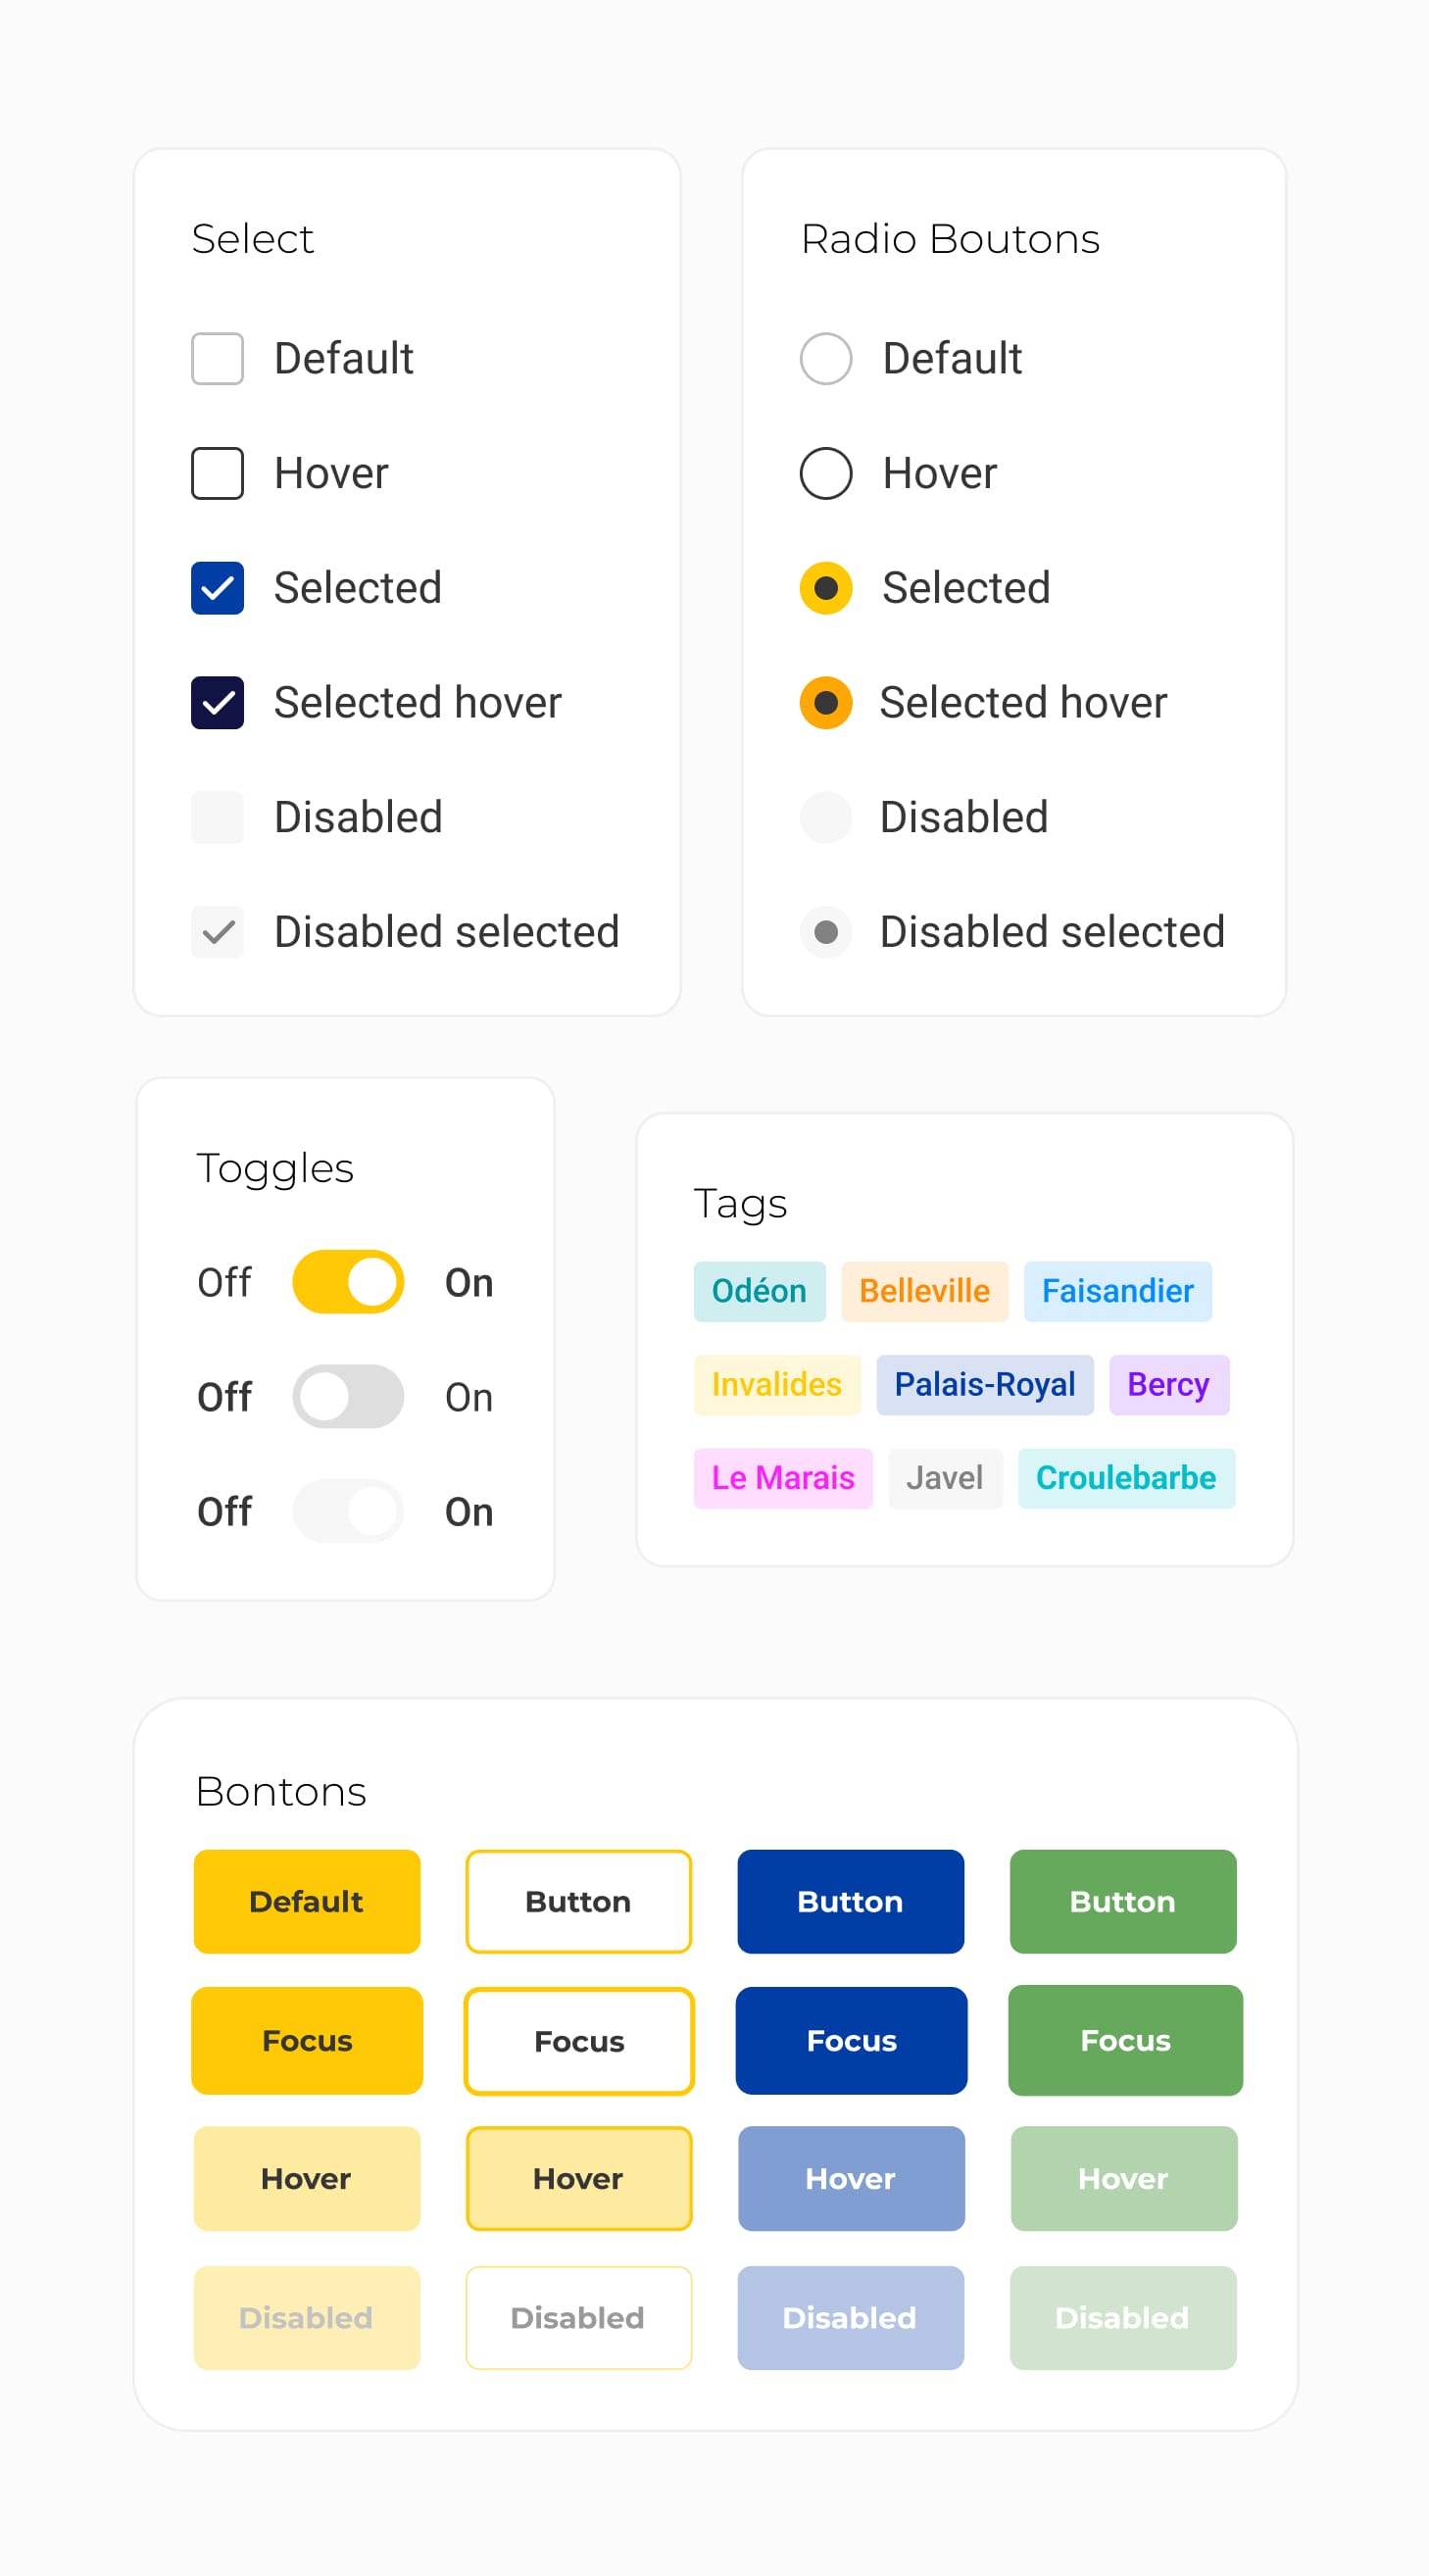The height and width of the screenshot is (2576, 1429).
Task: Click the green Button button
Action: [x=1122, y=1901]
